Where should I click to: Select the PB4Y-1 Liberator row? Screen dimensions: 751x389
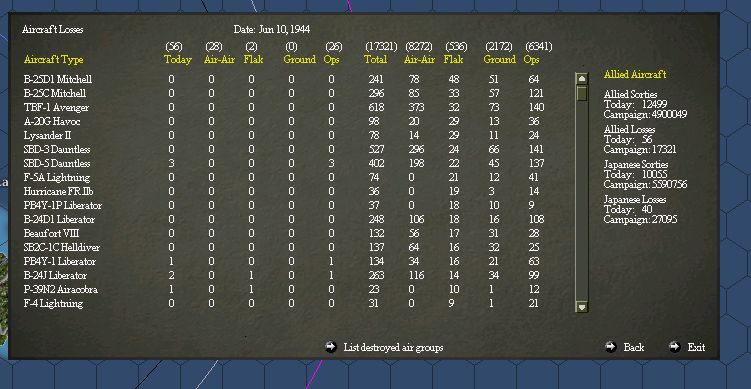click(284, 261)
